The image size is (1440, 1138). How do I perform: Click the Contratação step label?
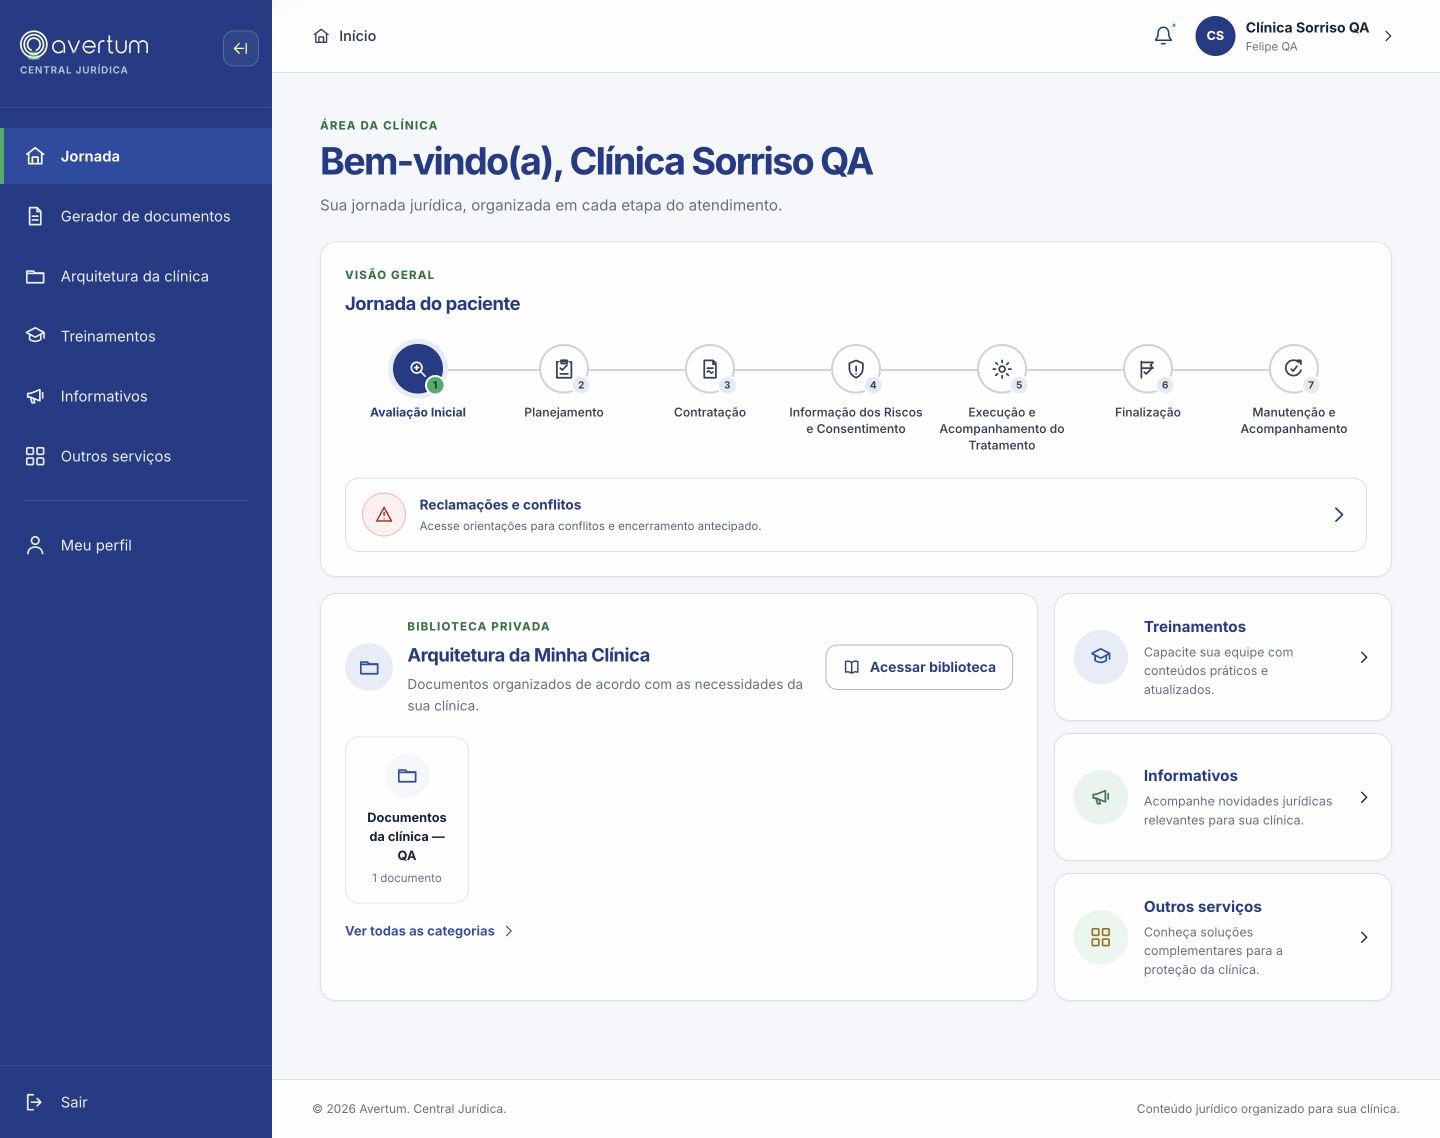710,412
